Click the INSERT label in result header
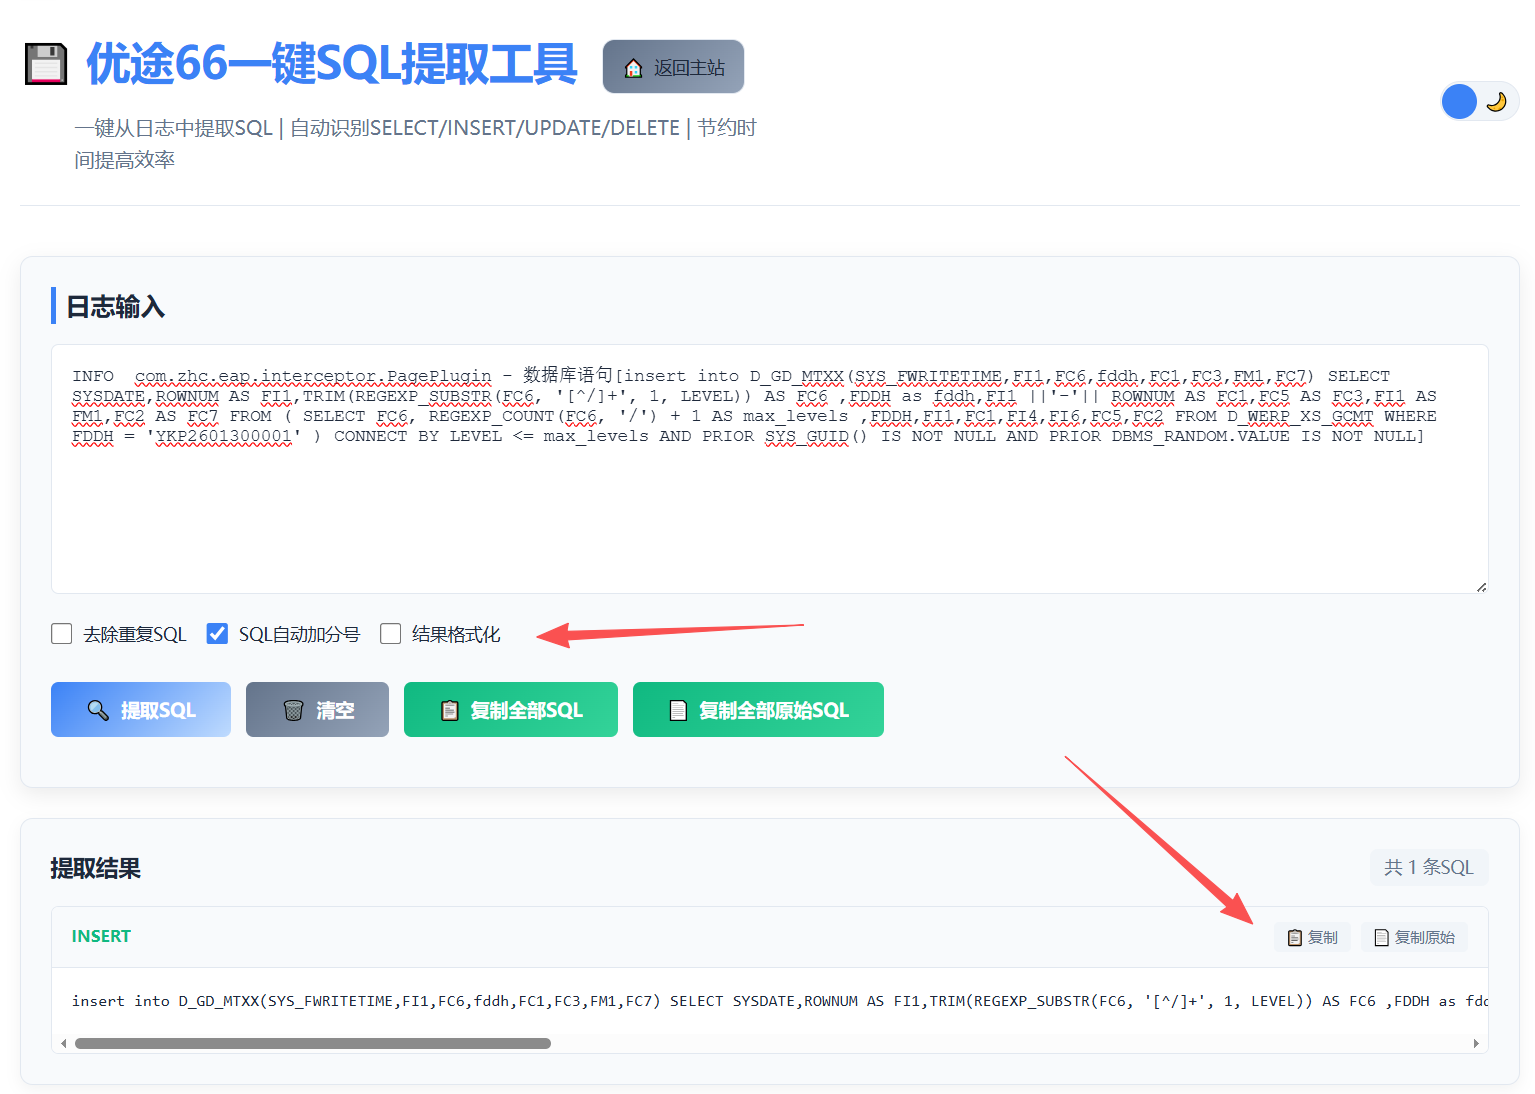This screenshot has height=1094, width=1535. coord(101,937)
